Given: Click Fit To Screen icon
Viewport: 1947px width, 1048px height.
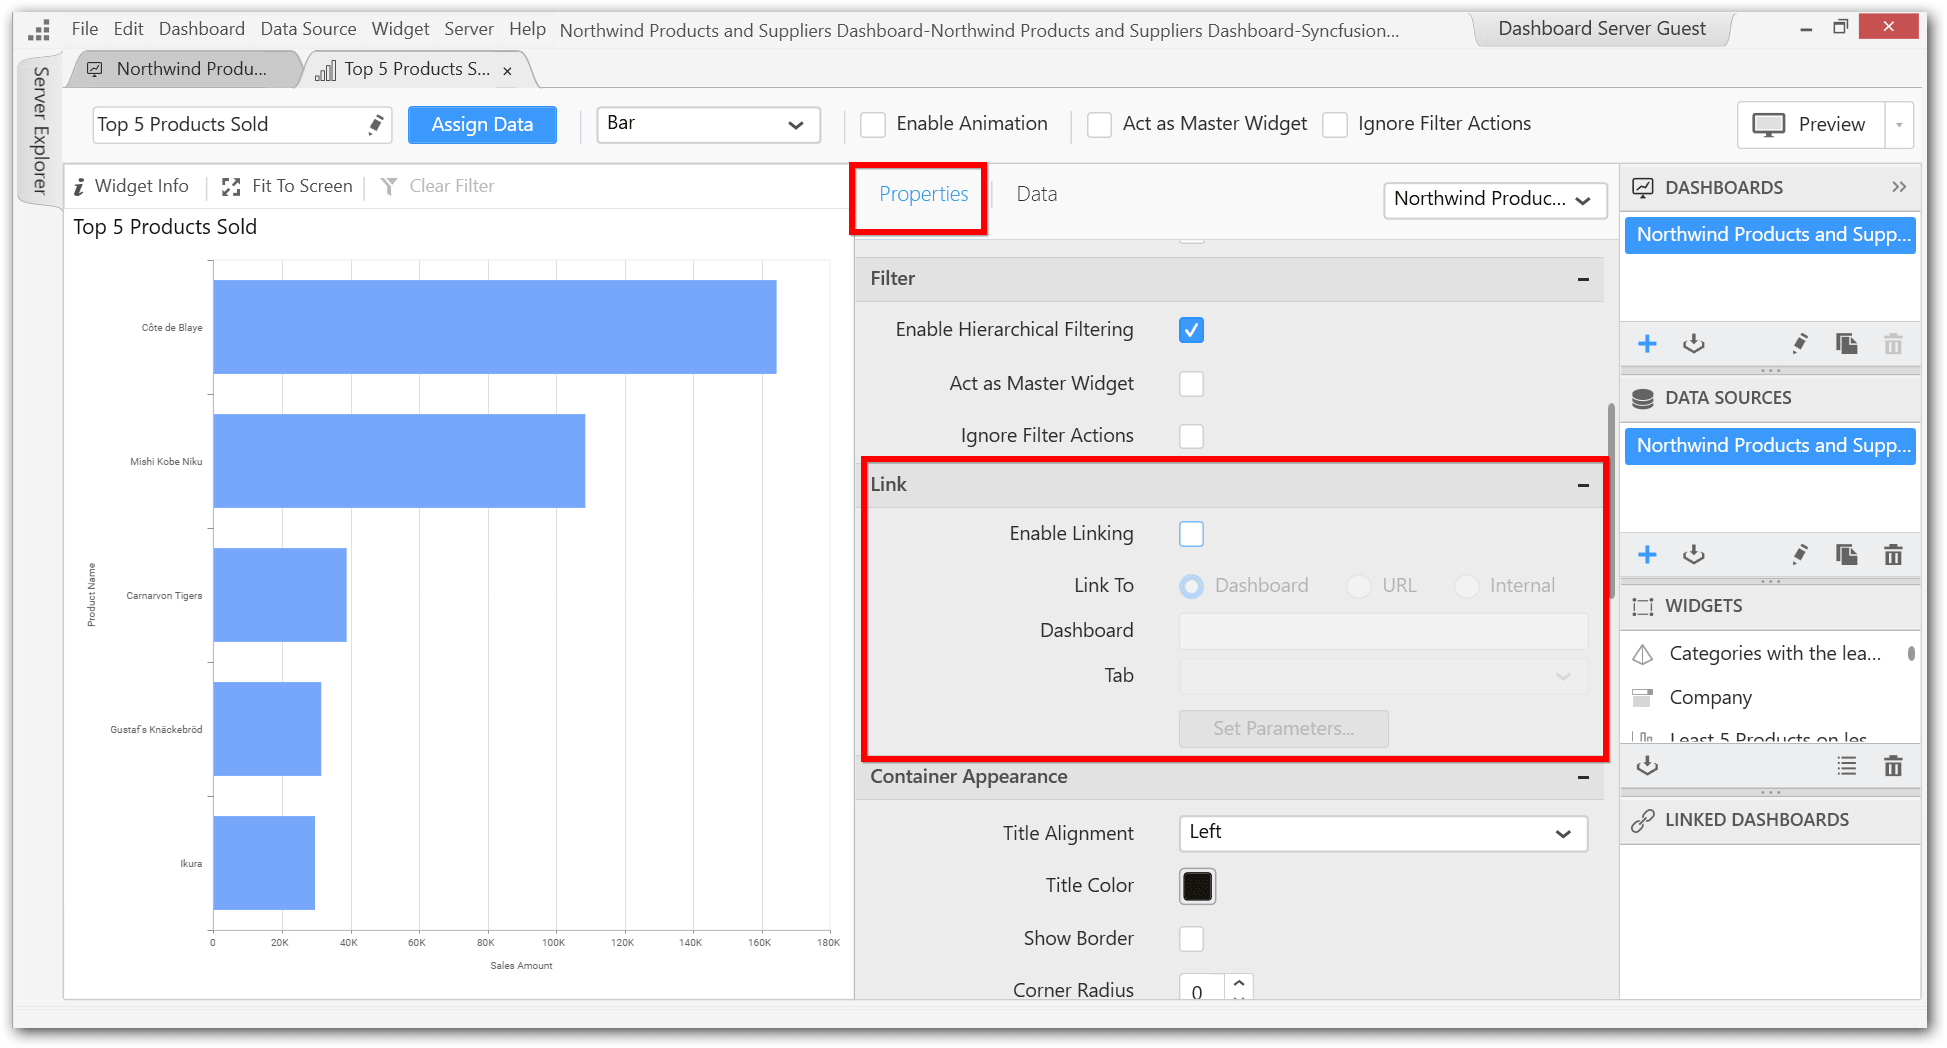Looking at the screenshot, I should (231, 187).
